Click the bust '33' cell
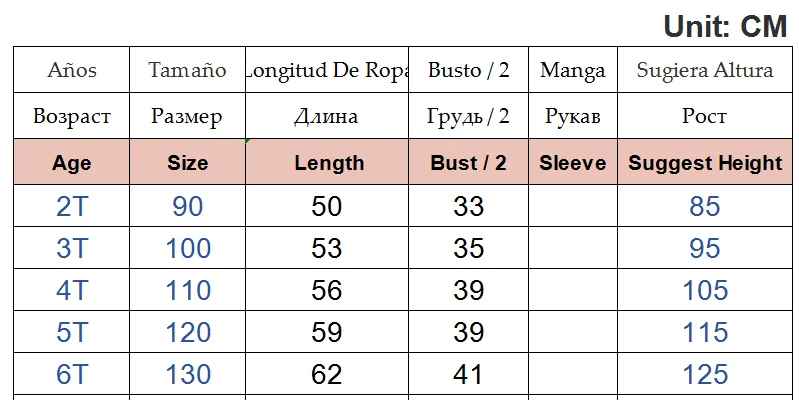The height and width of the screenshot is (400, 799). point(468,207)
